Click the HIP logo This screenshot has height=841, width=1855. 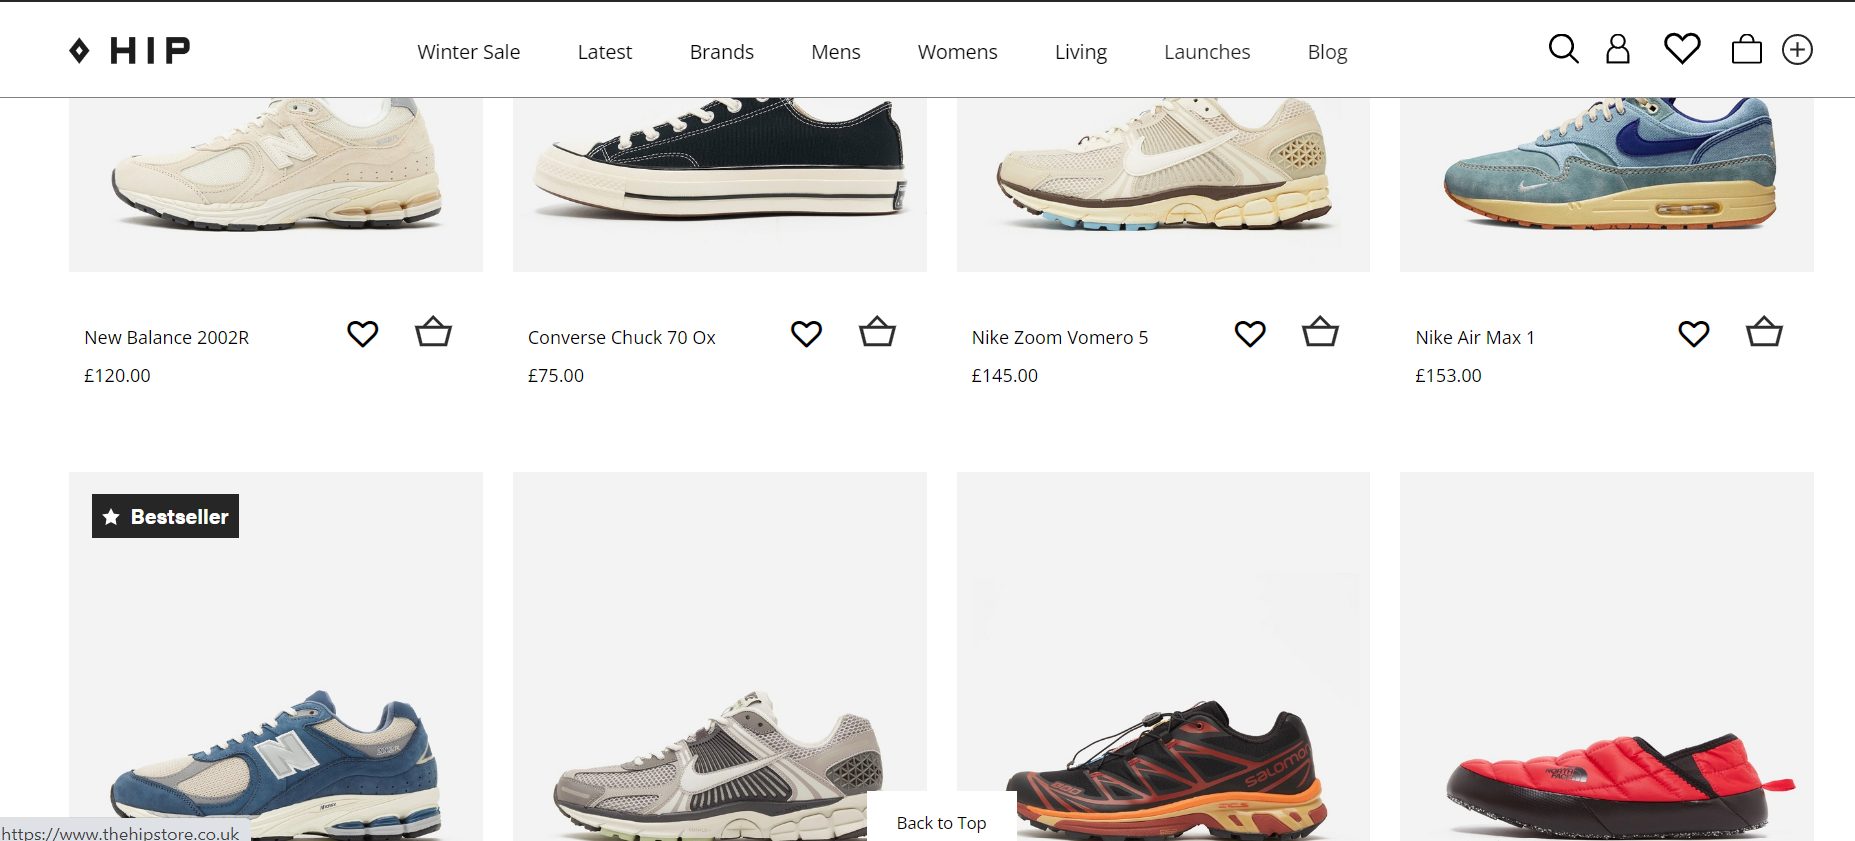(x=130, y=50)
